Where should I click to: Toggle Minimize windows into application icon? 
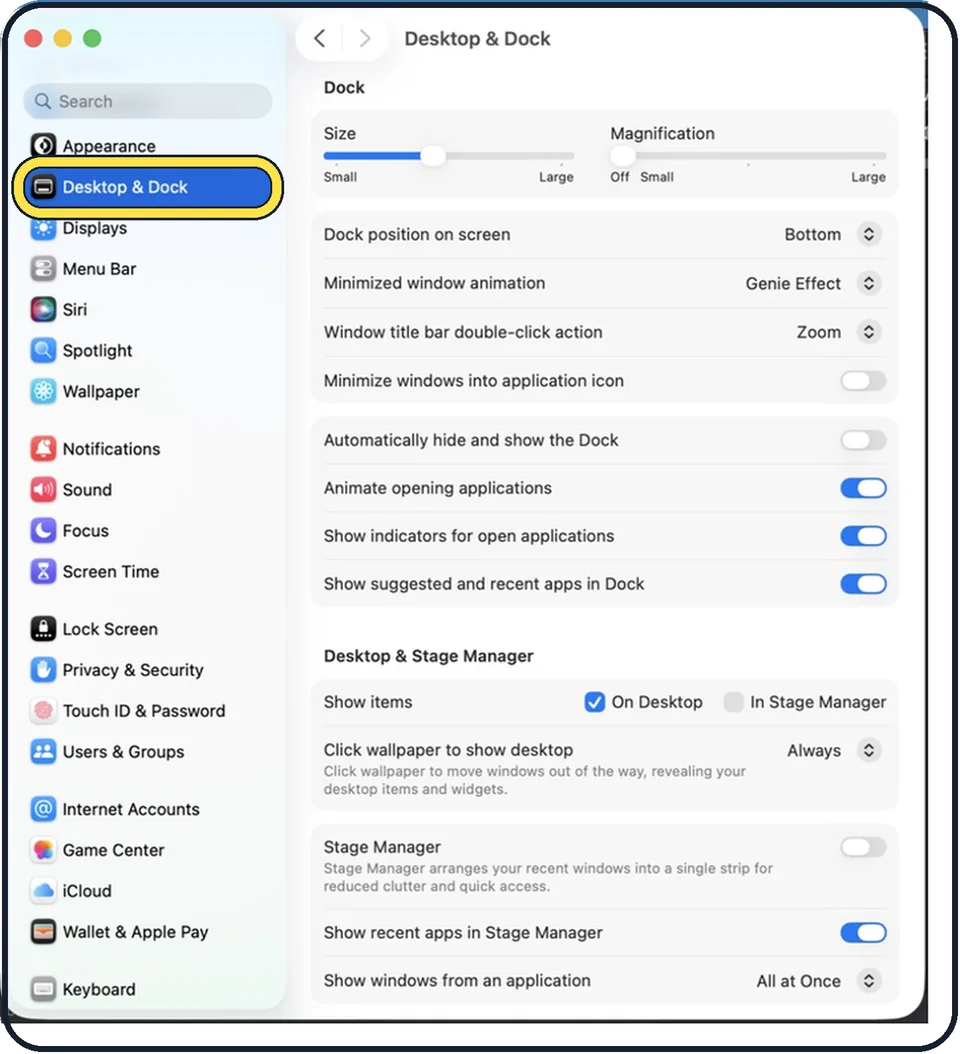click(x=863, y=380)
